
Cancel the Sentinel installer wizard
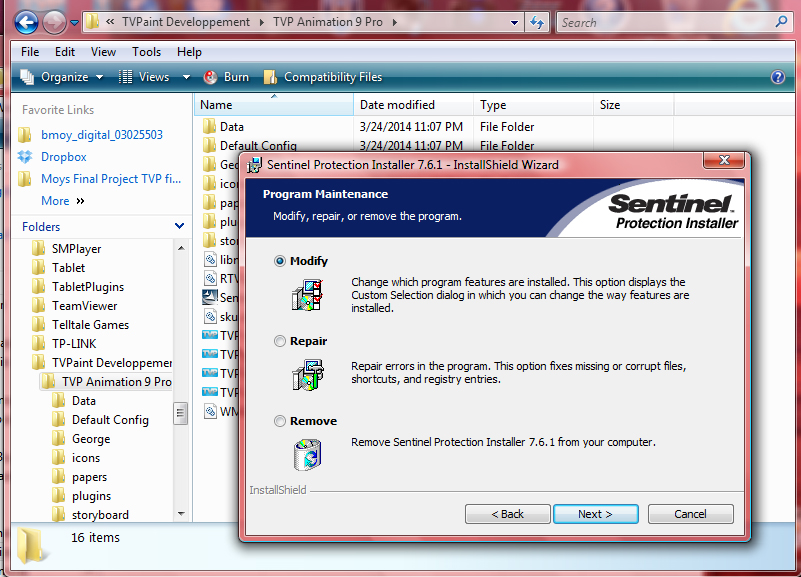point(691,514)
